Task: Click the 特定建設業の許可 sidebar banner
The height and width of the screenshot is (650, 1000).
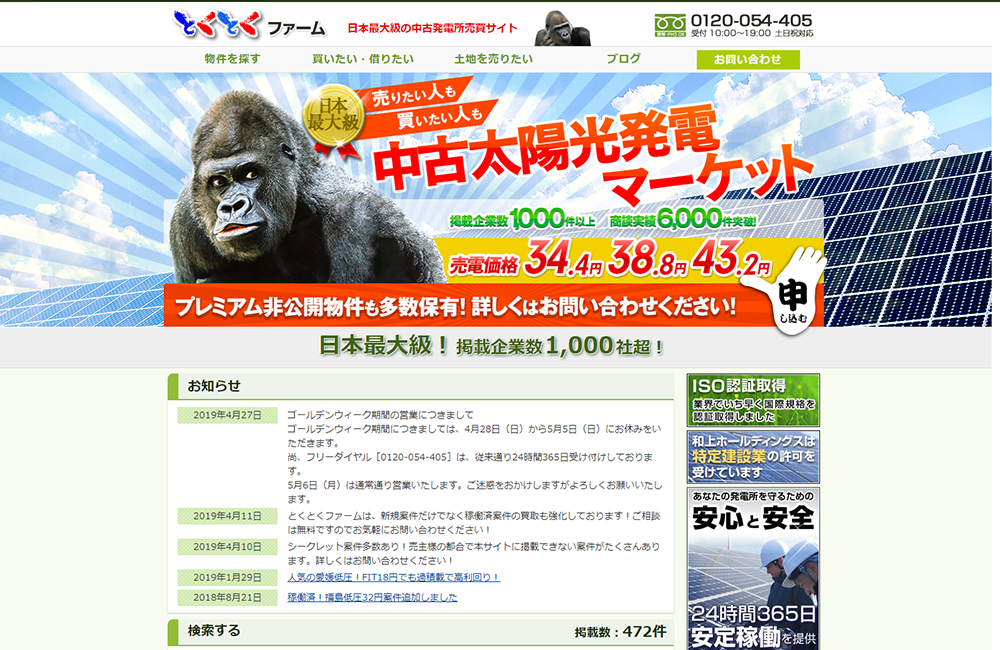Action: (753, 457)
